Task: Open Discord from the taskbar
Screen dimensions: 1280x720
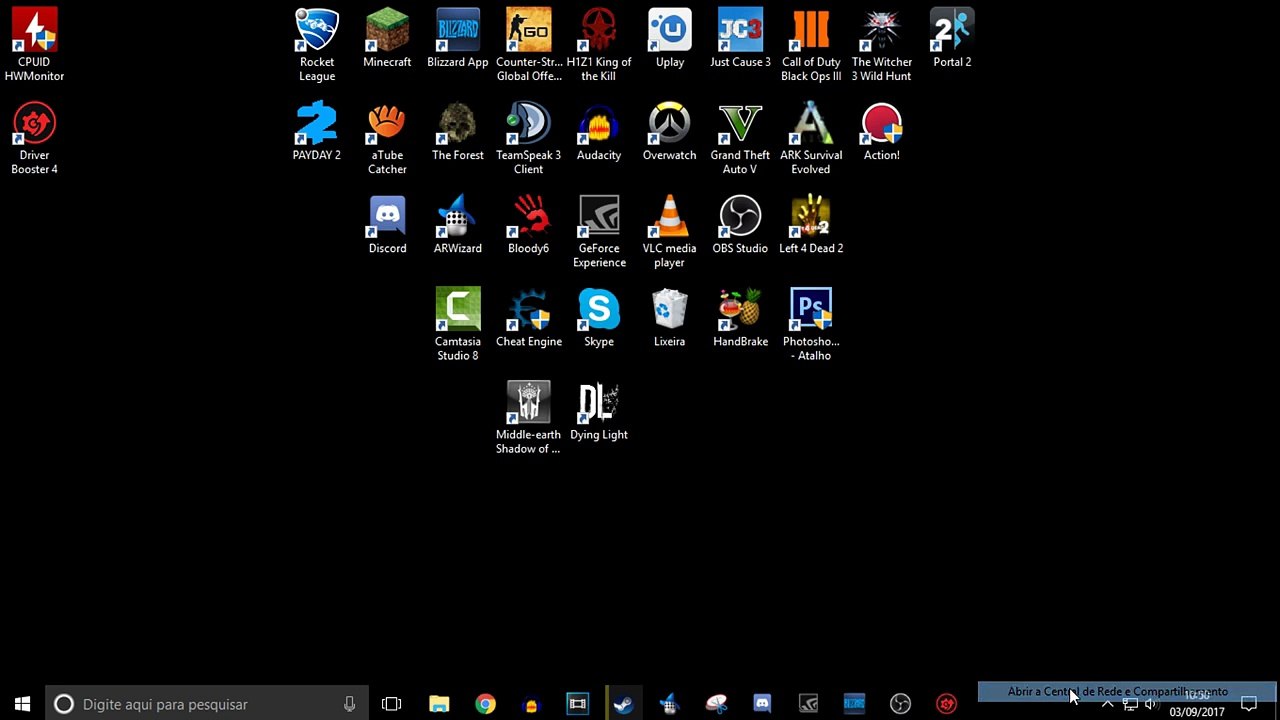Action: pyautogui.click(x=762, y=704)
